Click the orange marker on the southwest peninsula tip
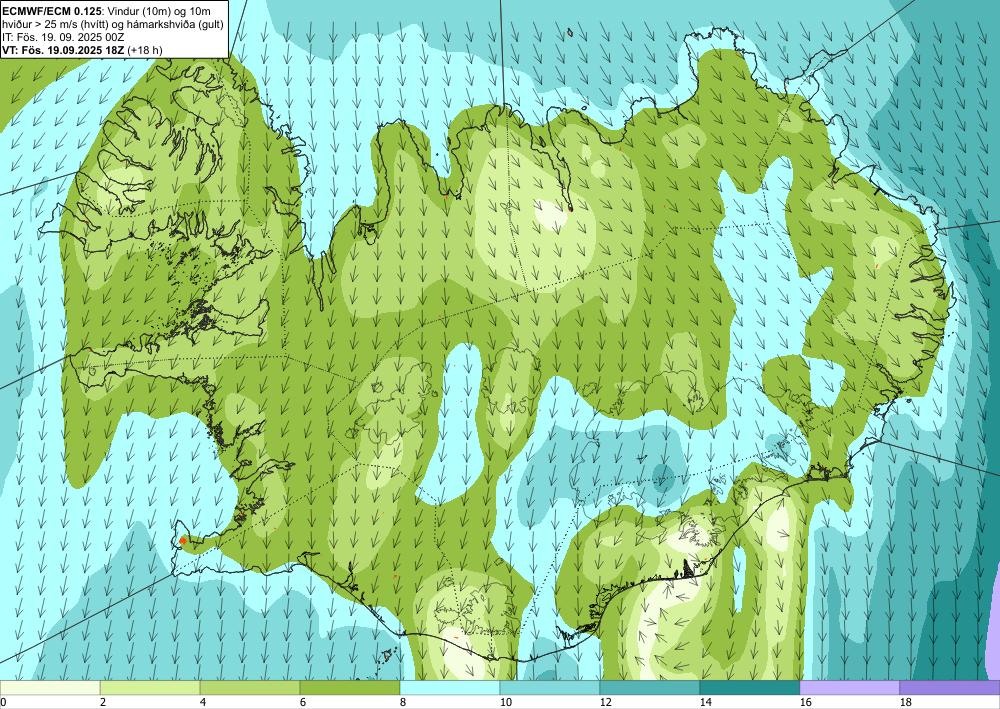The width and height of the screenshot is (1000, 709). (x=183, y=540)
